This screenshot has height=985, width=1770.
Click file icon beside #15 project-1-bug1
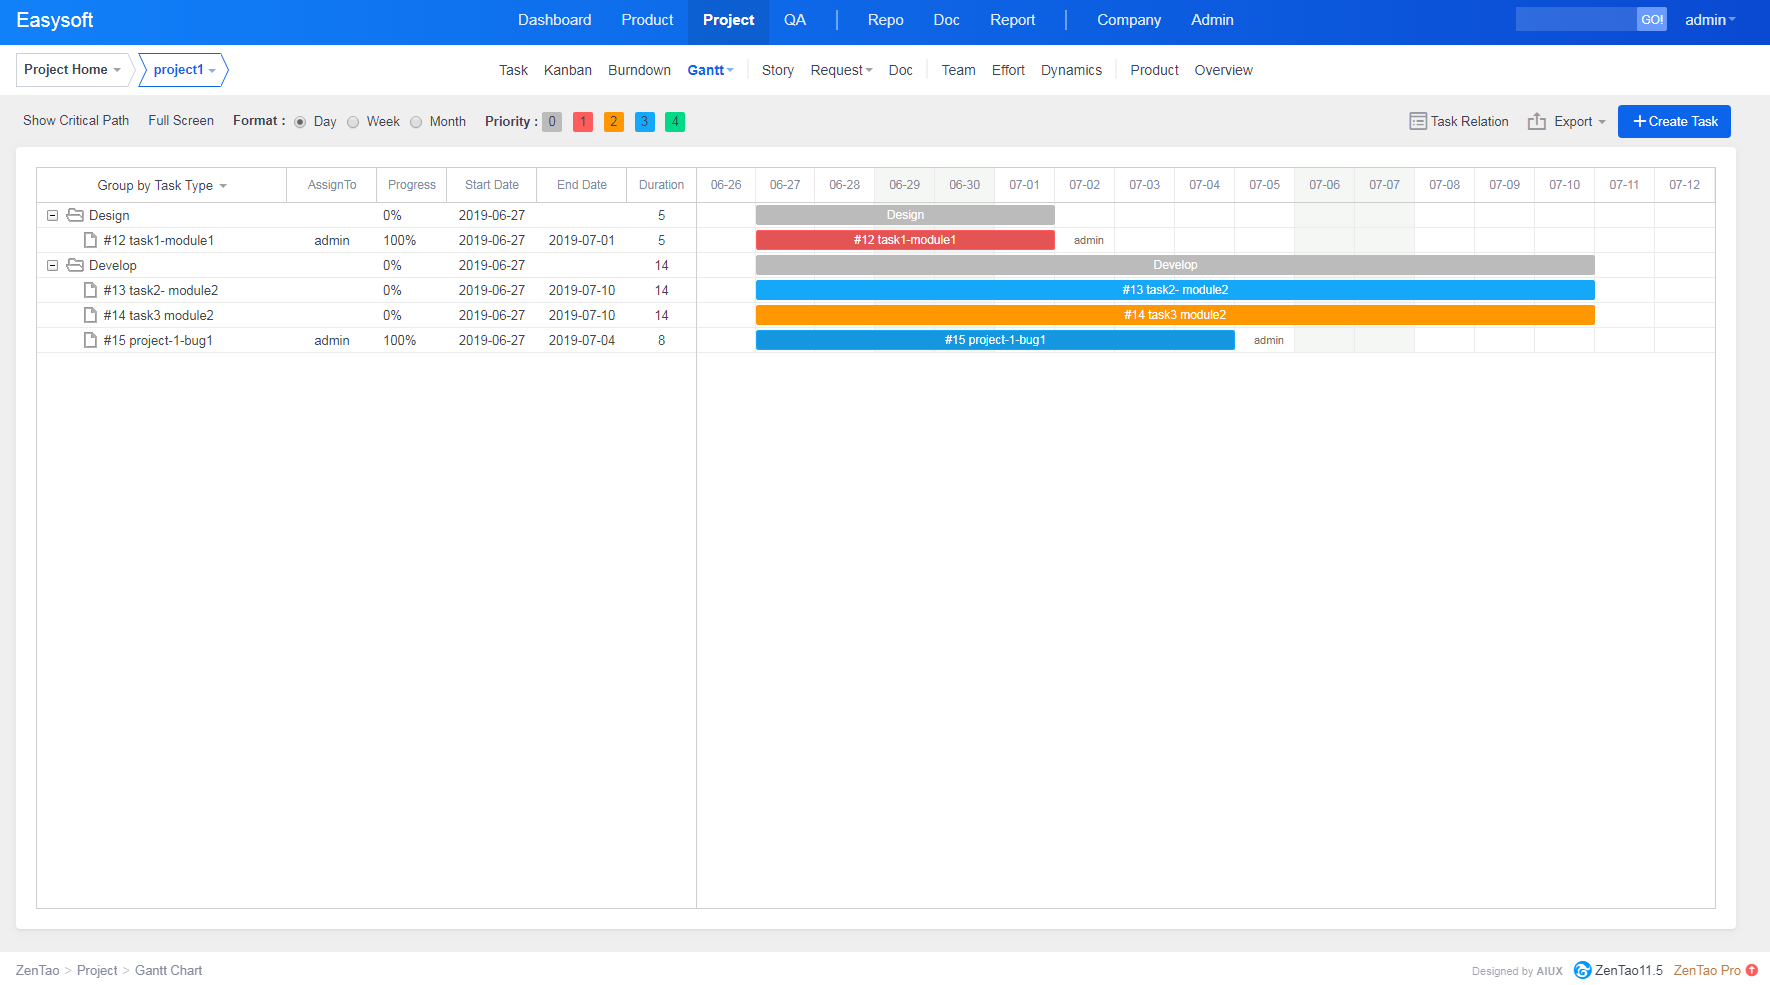tap(90, 340)
